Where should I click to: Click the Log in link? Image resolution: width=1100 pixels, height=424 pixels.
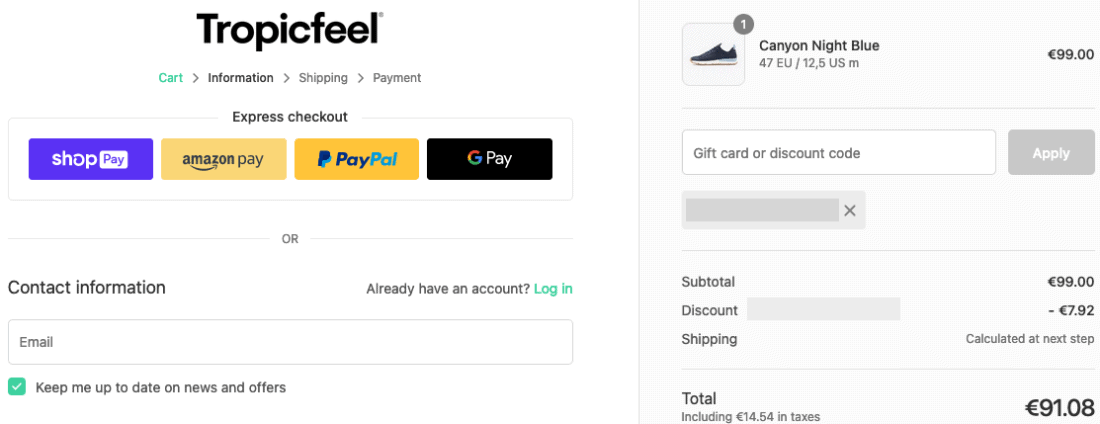click(x=553, y=289)
